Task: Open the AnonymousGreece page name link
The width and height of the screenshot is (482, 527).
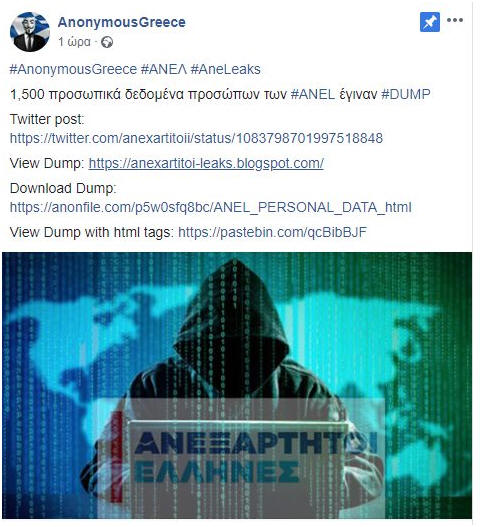Action: [121, 23]
